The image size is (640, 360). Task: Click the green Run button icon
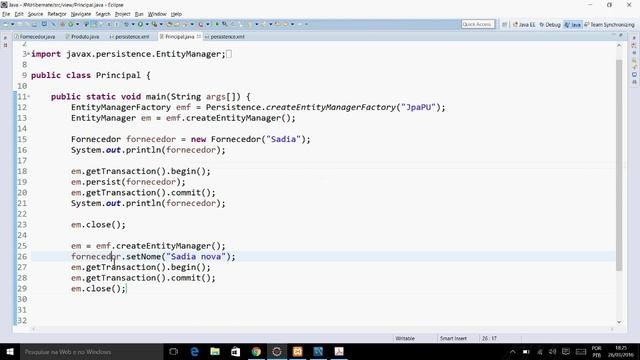click(x=140, y=24)
